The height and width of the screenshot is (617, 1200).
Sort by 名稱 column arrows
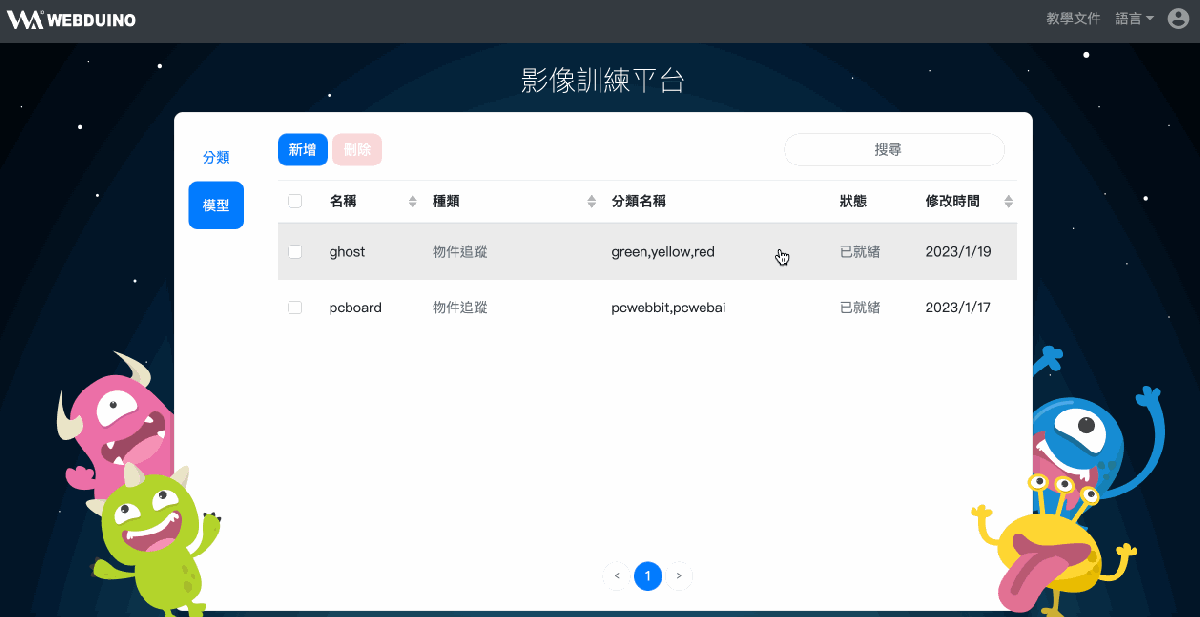[413, 202]
